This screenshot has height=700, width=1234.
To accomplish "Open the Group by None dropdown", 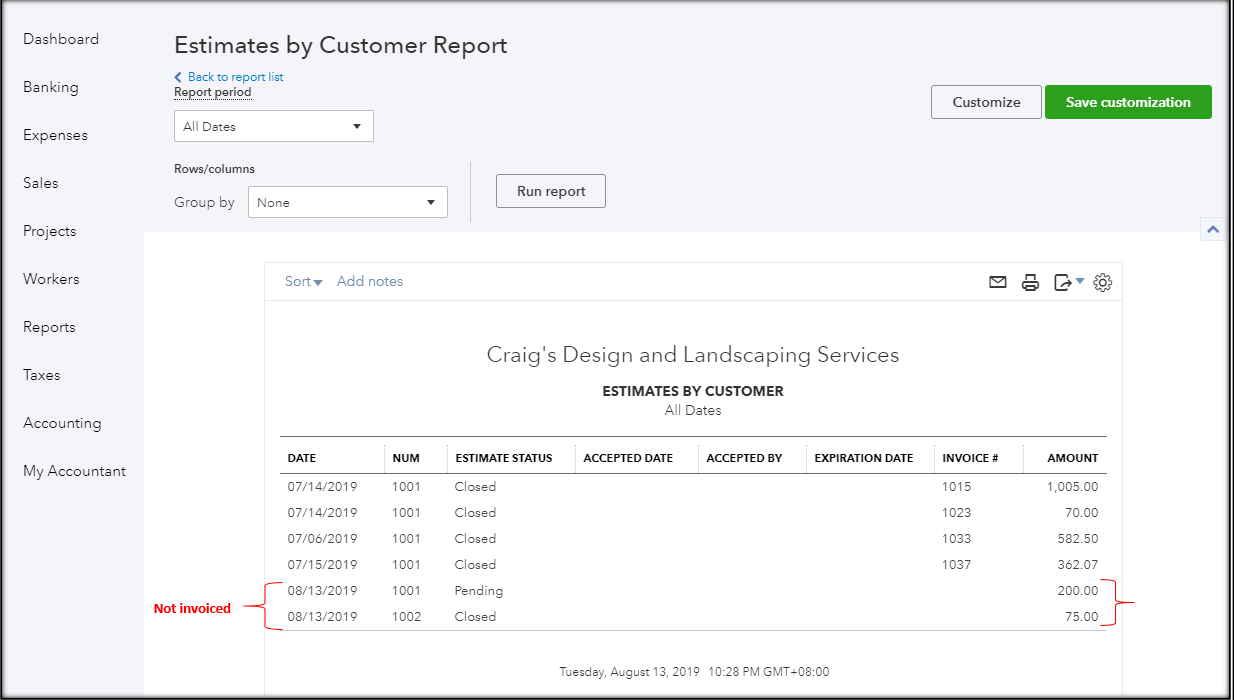I will tap(347, 202).
